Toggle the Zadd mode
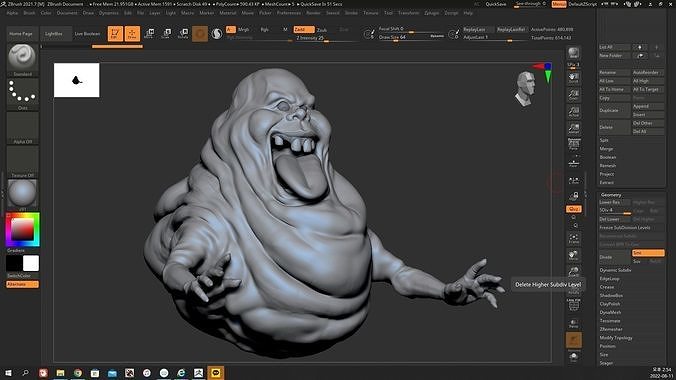This screenshot has height=380, width=676. point(304,29)
